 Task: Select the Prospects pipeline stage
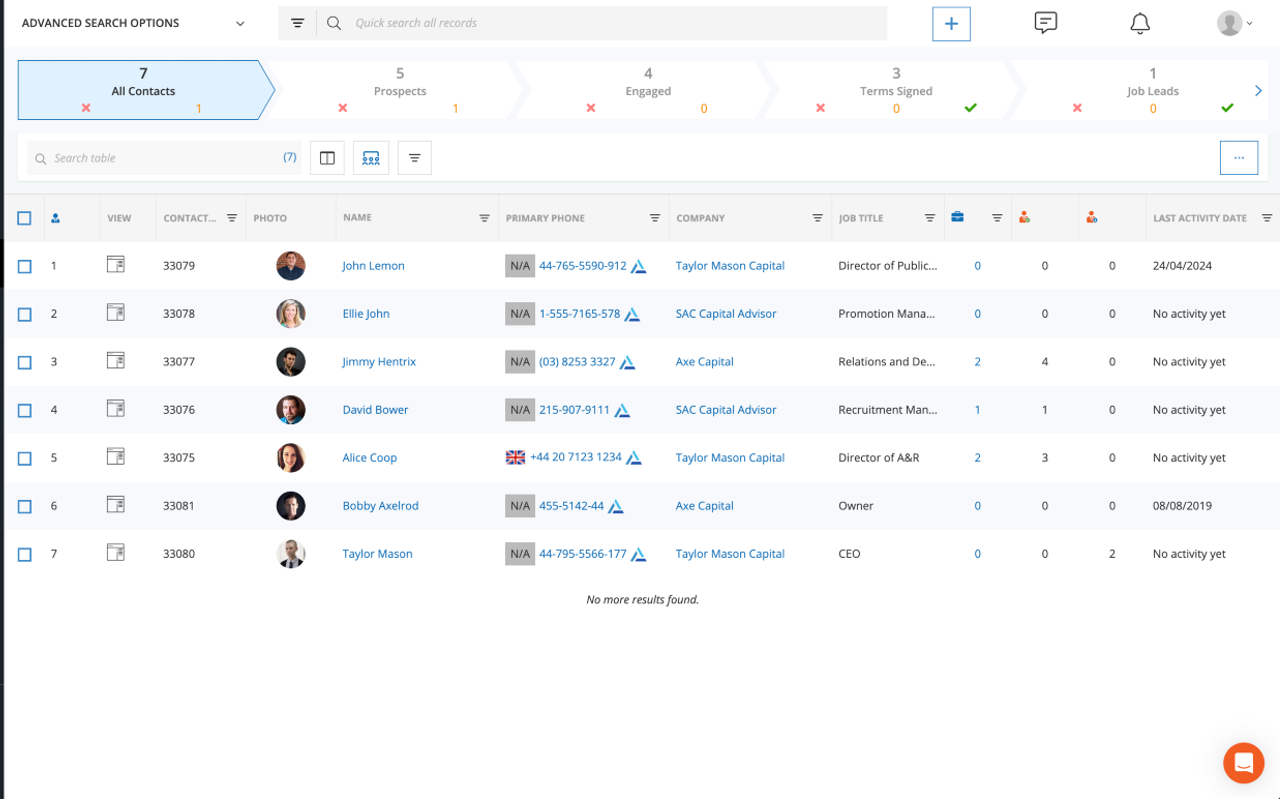point(399,89)
